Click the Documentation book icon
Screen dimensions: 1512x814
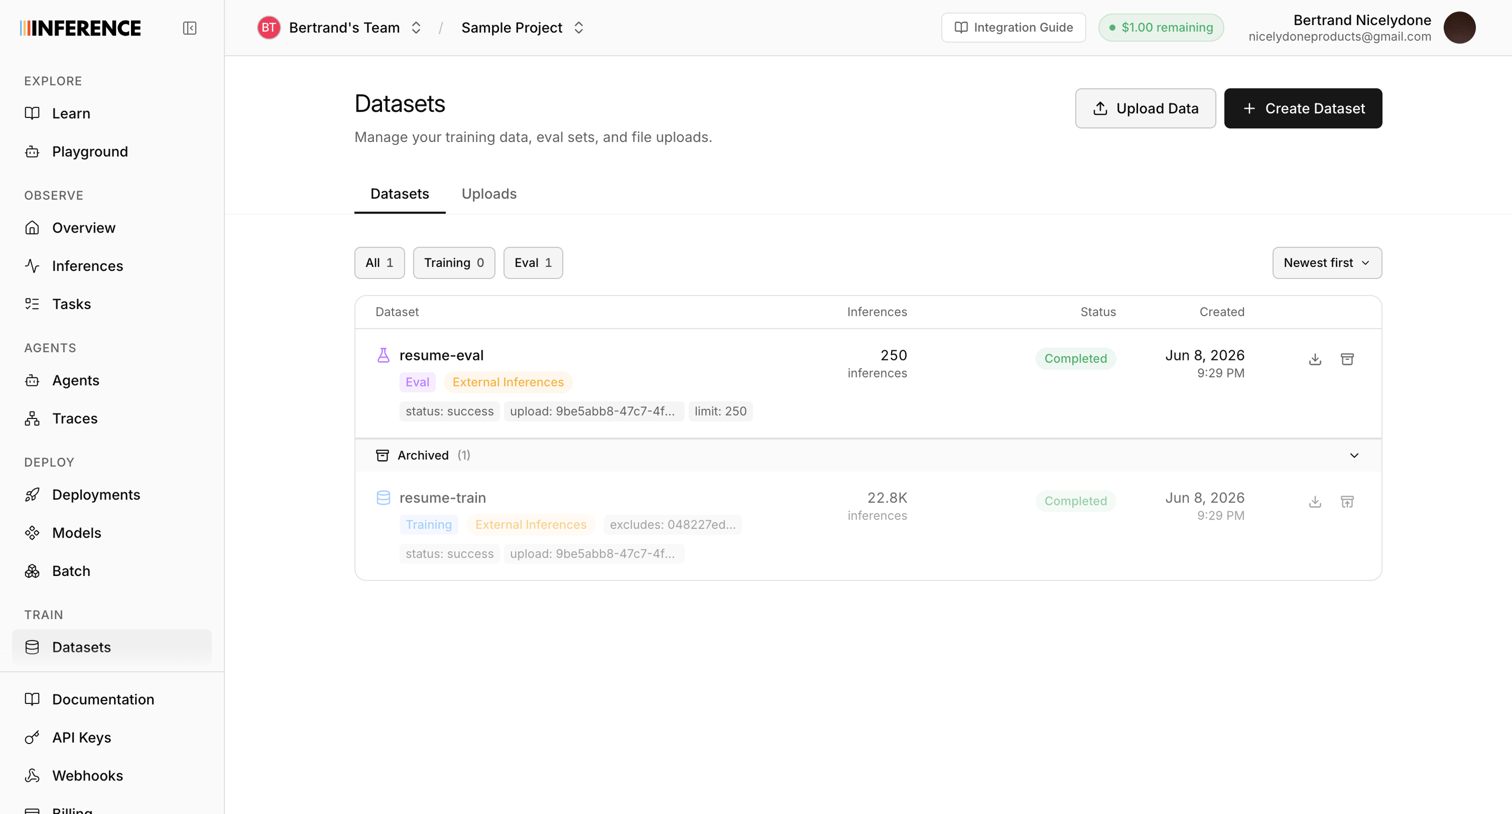(32, 700)
